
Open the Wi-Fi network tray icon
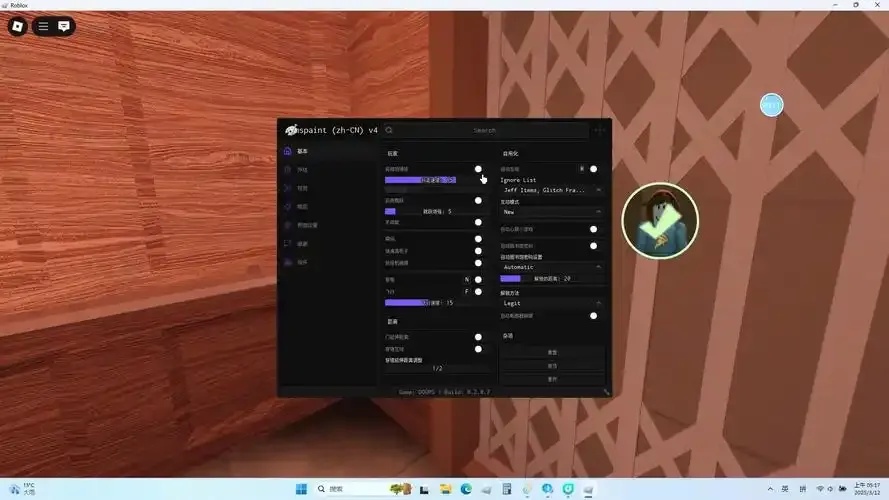(820, 489)
